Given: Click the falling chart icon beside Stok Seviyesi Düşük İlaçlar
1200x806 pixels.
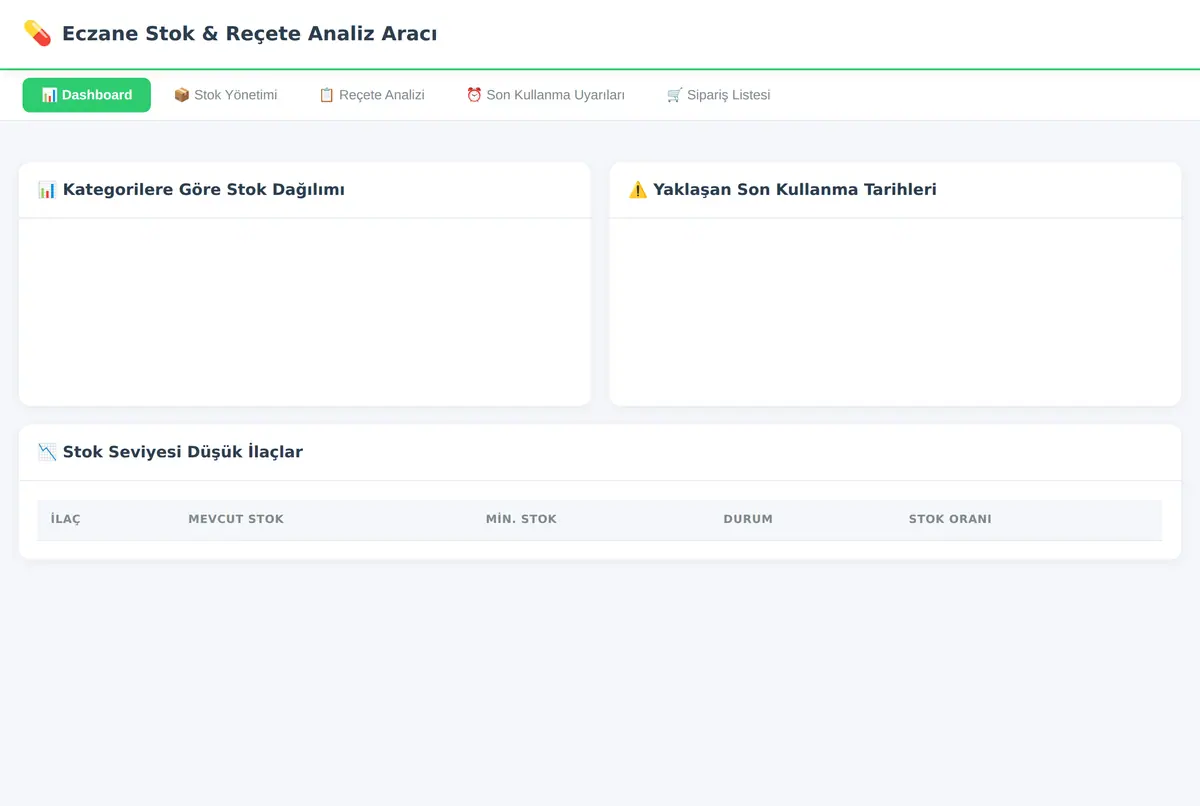Looking at the screenshot, I should (x=47, y=452).
